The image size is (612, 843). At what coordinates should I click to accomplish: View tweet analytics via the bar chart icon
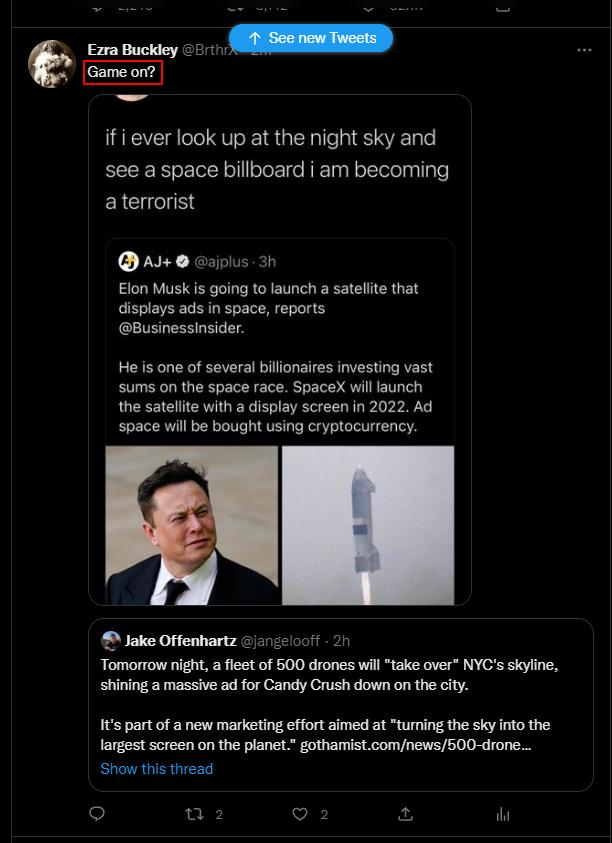pyautogui.click(x=504, y=814)
